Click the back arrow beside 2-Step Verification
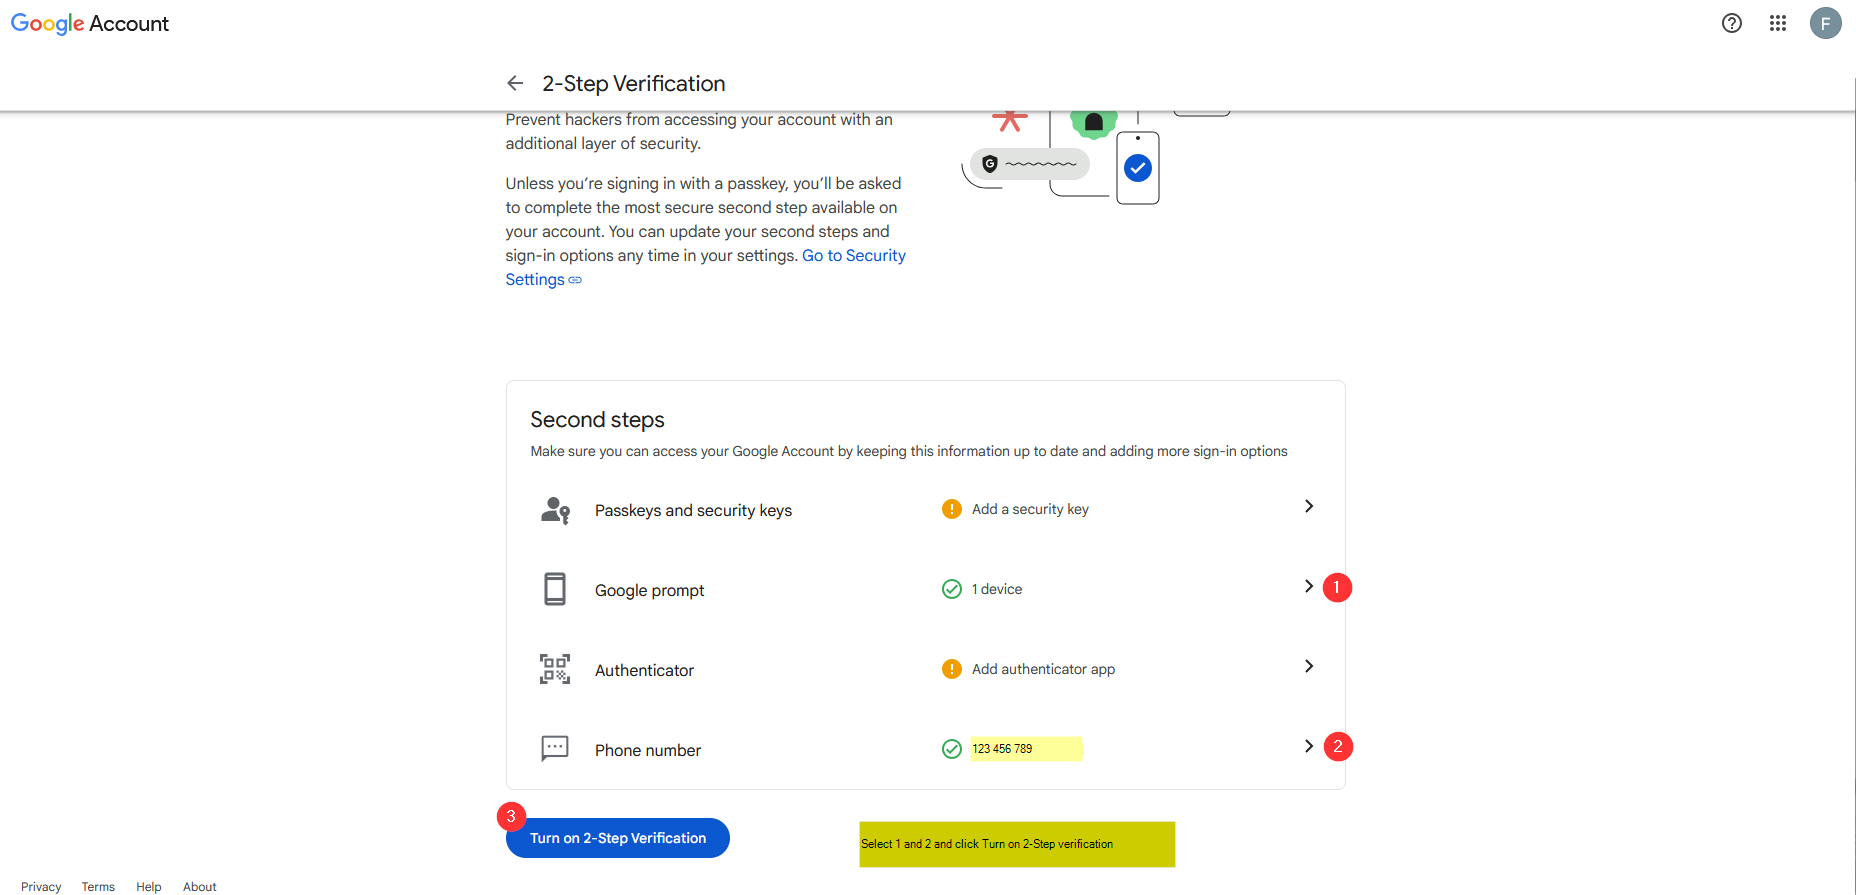1856x895 pixels. (x=515, y=83)
